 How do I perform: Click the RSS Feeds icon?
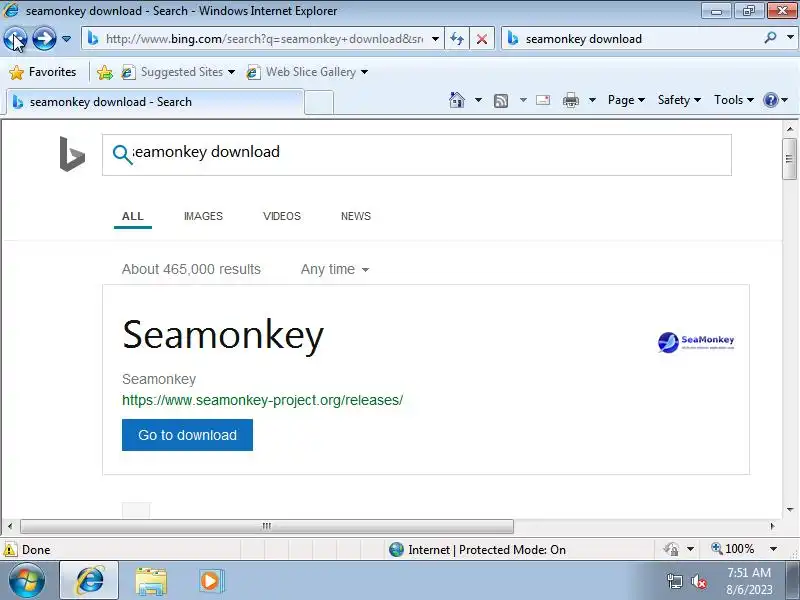click(501, 101)
